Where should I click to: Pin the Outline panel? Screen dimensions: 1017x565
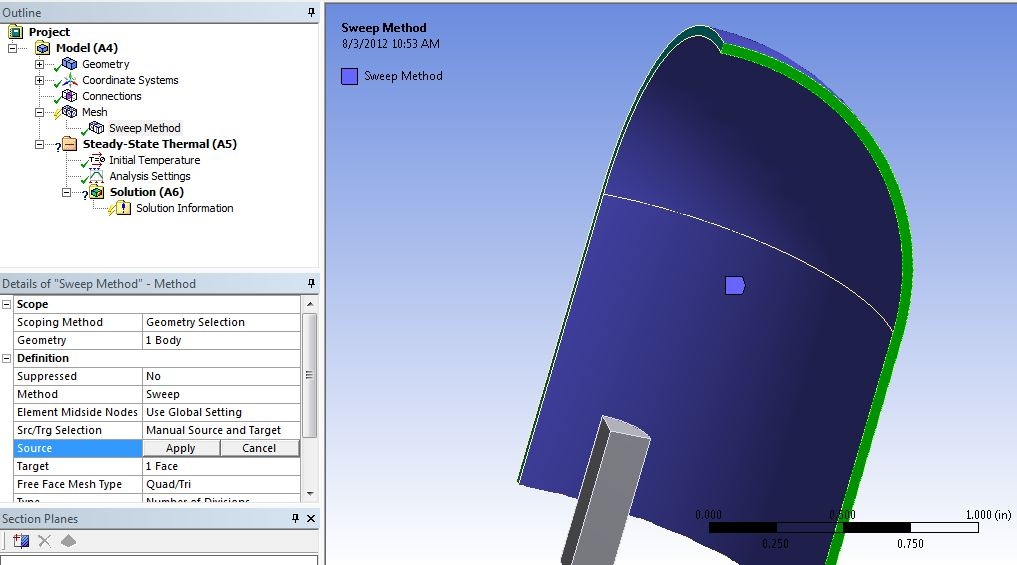311,12
